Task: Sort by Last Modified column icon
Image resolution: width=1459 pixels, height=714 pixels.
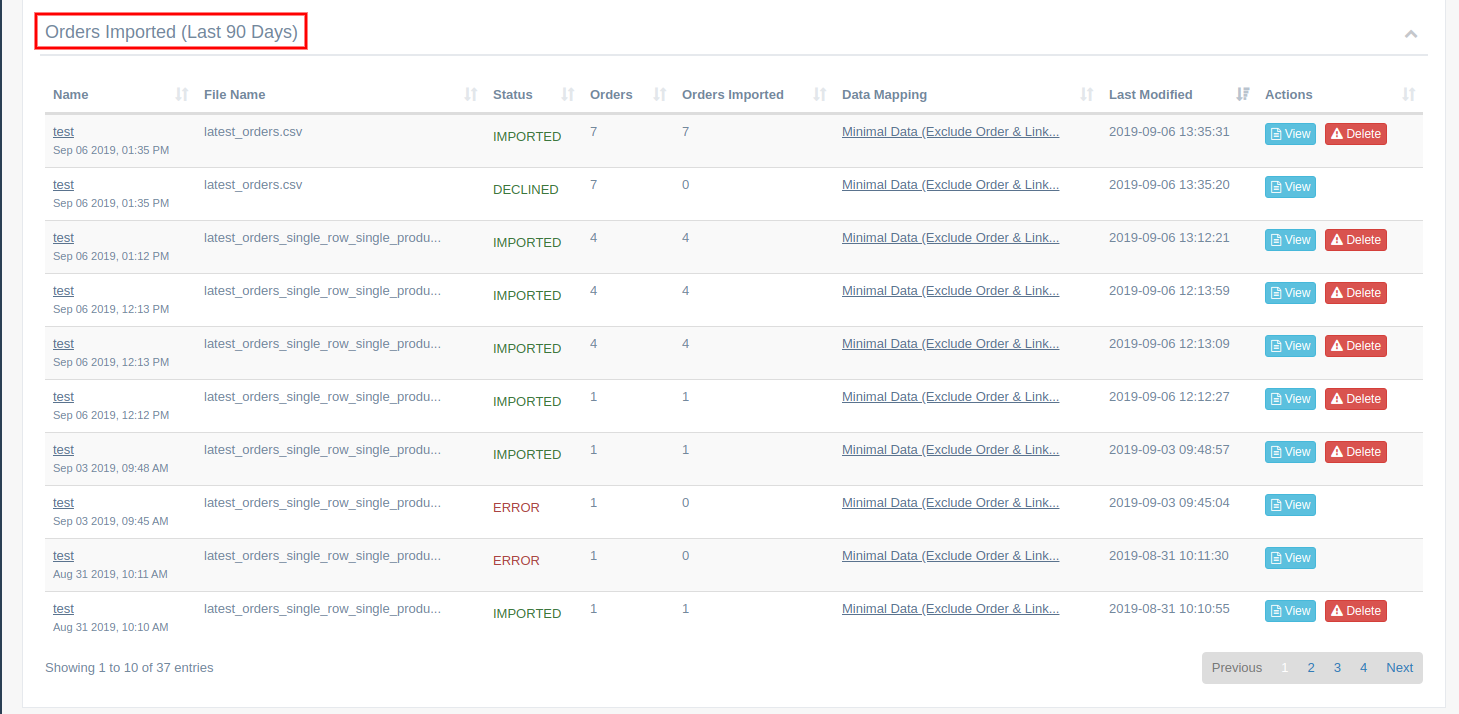Action: click(1243, 95)
